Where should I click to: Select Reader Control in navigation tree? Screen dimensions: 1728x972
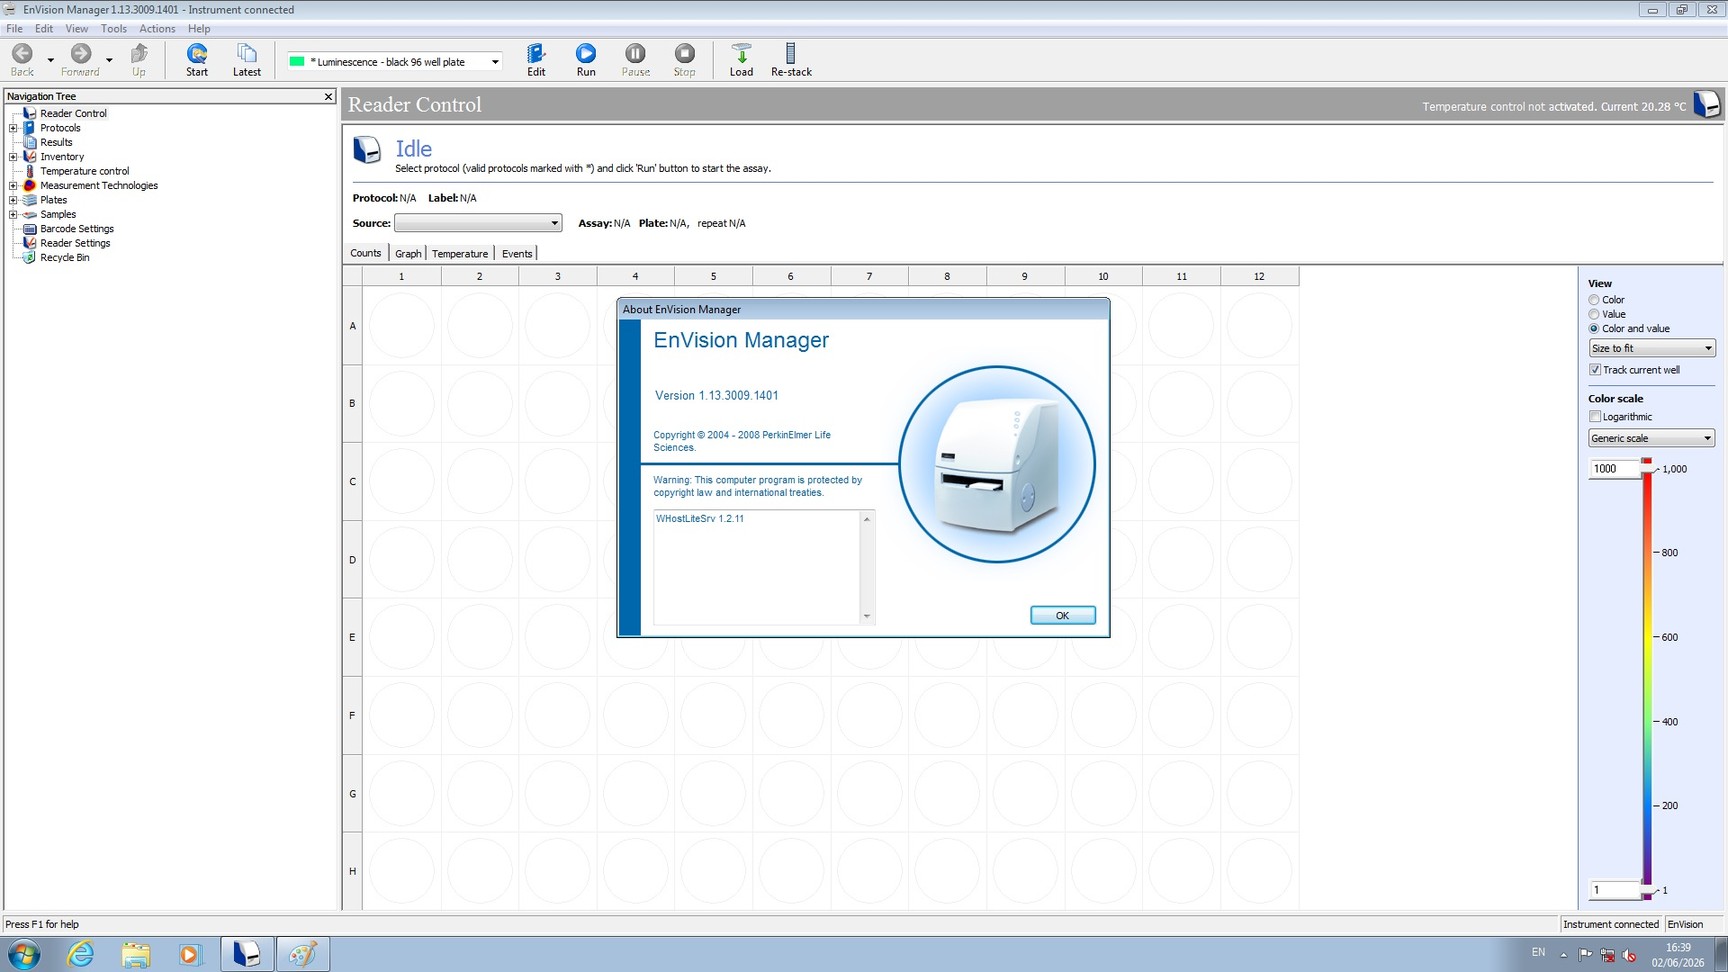tap(73, 113)
